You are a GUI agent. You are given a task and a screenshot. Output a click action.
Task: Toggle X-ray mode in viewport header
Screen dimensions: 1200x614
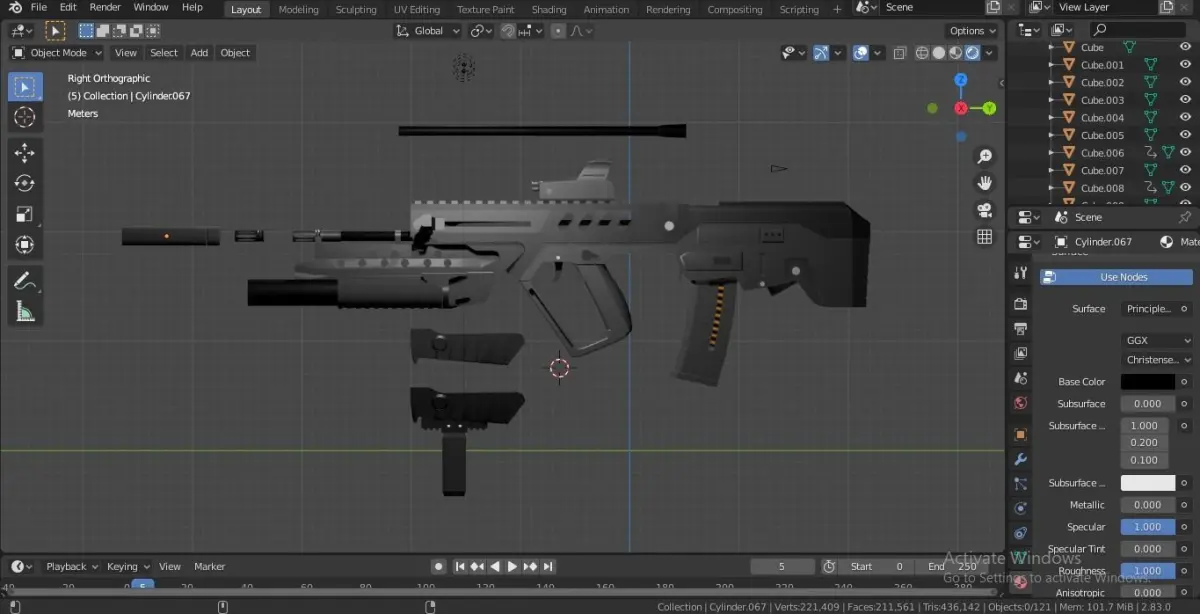point(899,53)
